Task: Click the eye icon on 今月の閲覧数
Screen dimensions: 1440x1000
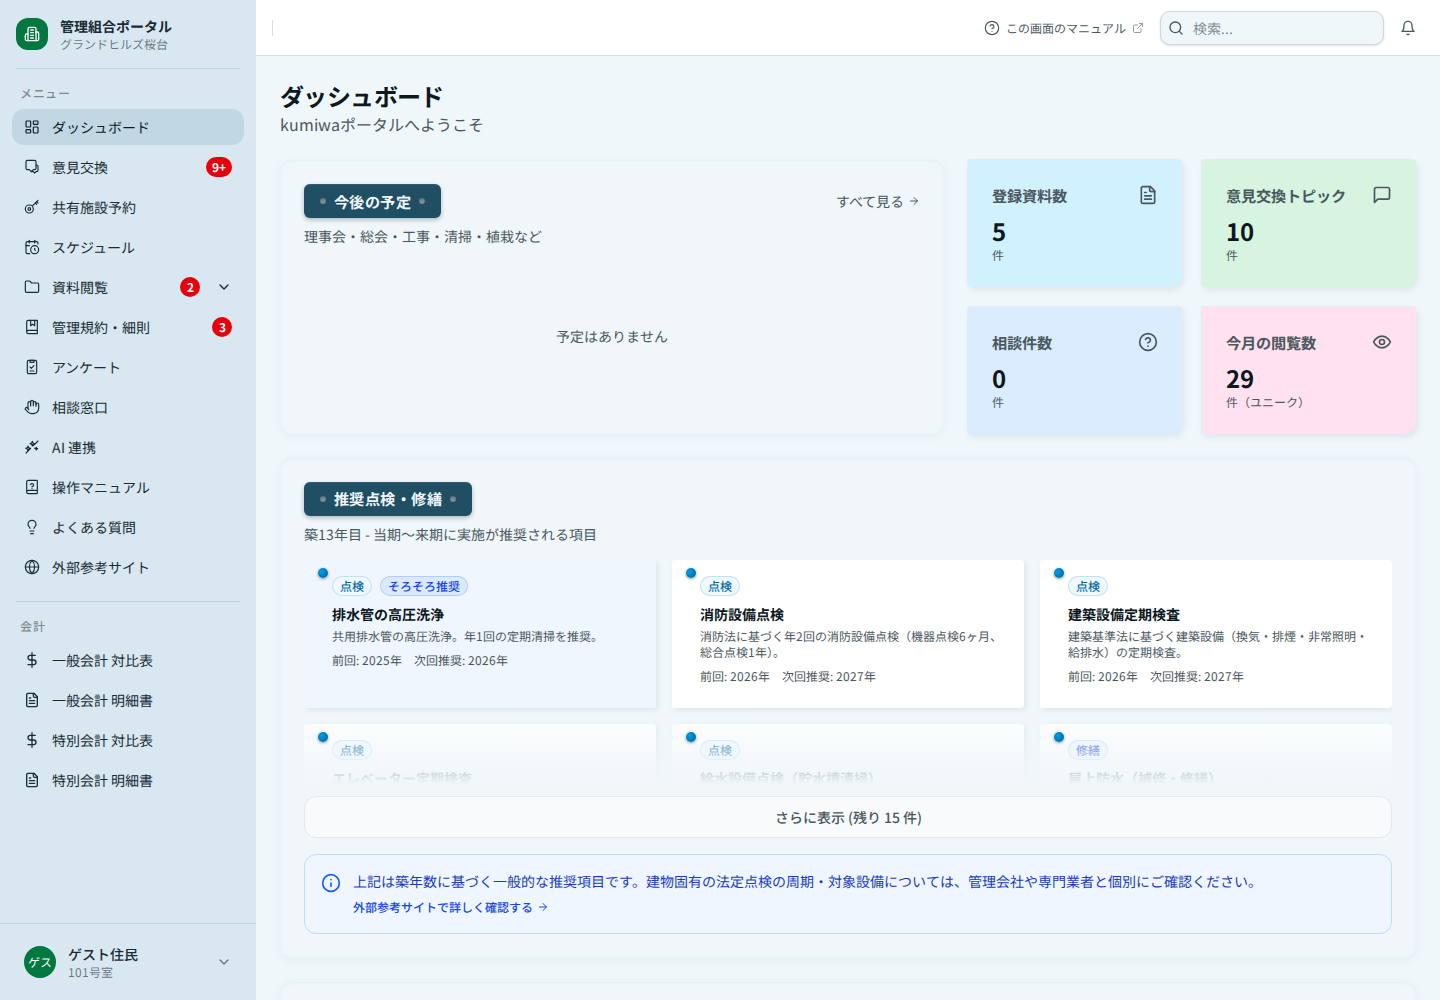Action: (x=1382, y=342)
